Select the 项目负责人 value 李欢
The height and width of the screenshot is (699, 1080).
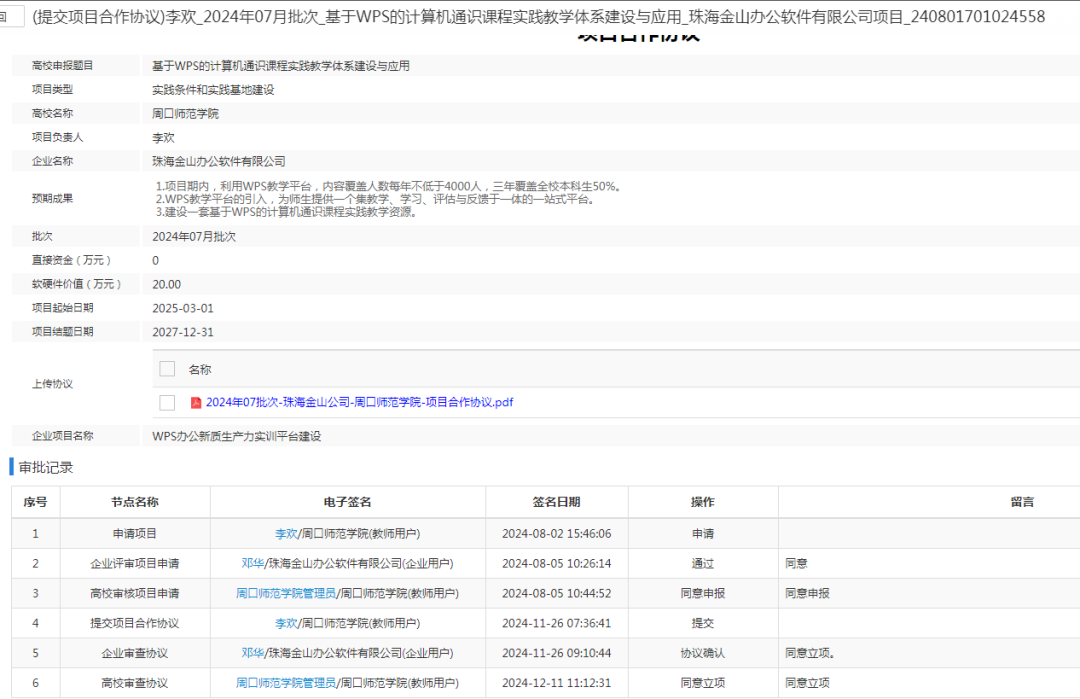tap(163, 138)
